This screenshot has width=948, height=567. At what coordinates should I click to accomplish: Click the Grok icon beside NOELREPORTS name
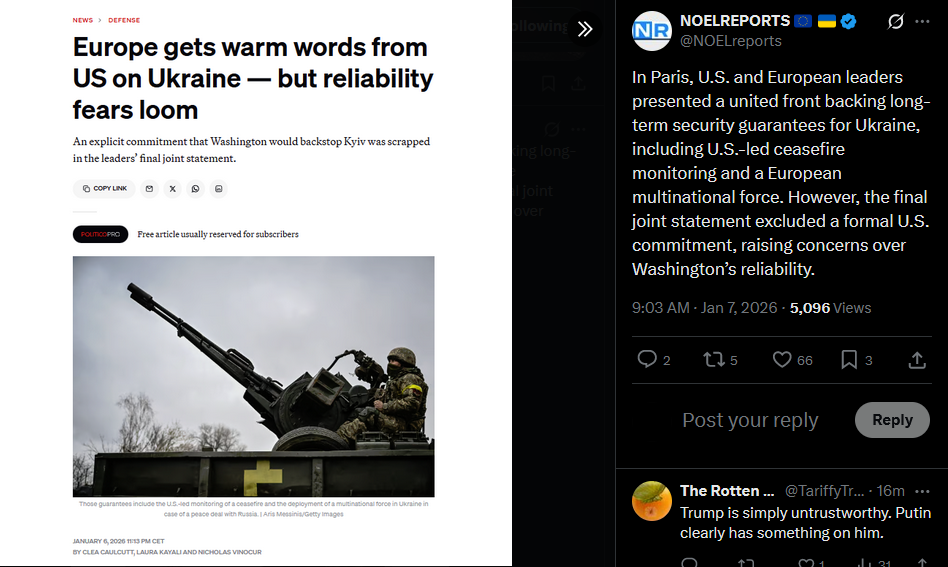pyautogui.click(x=895, y=22)
